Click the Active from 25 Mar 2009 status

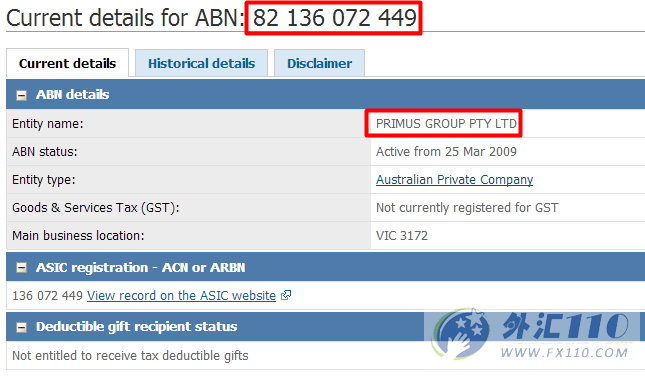(x=446, y=151)
